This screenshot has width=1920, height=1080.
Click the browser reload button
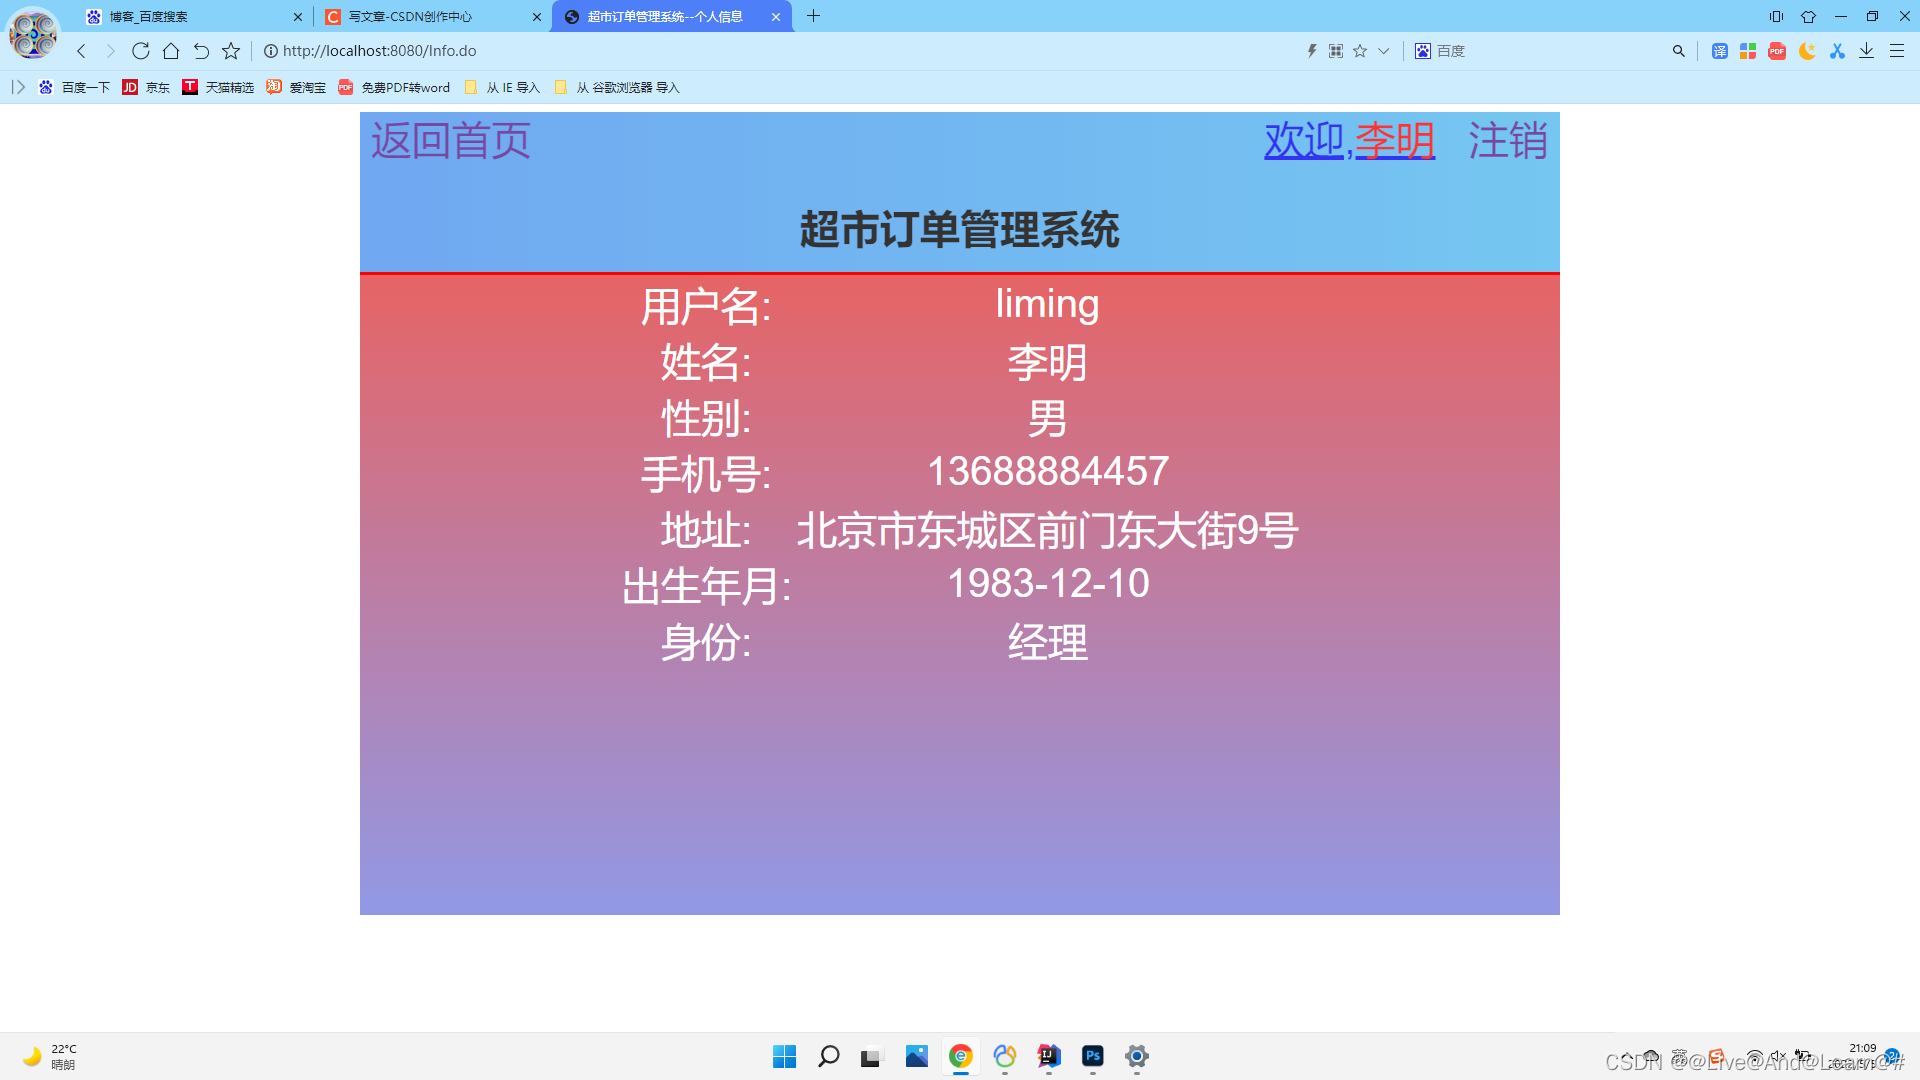click(141, 51)
